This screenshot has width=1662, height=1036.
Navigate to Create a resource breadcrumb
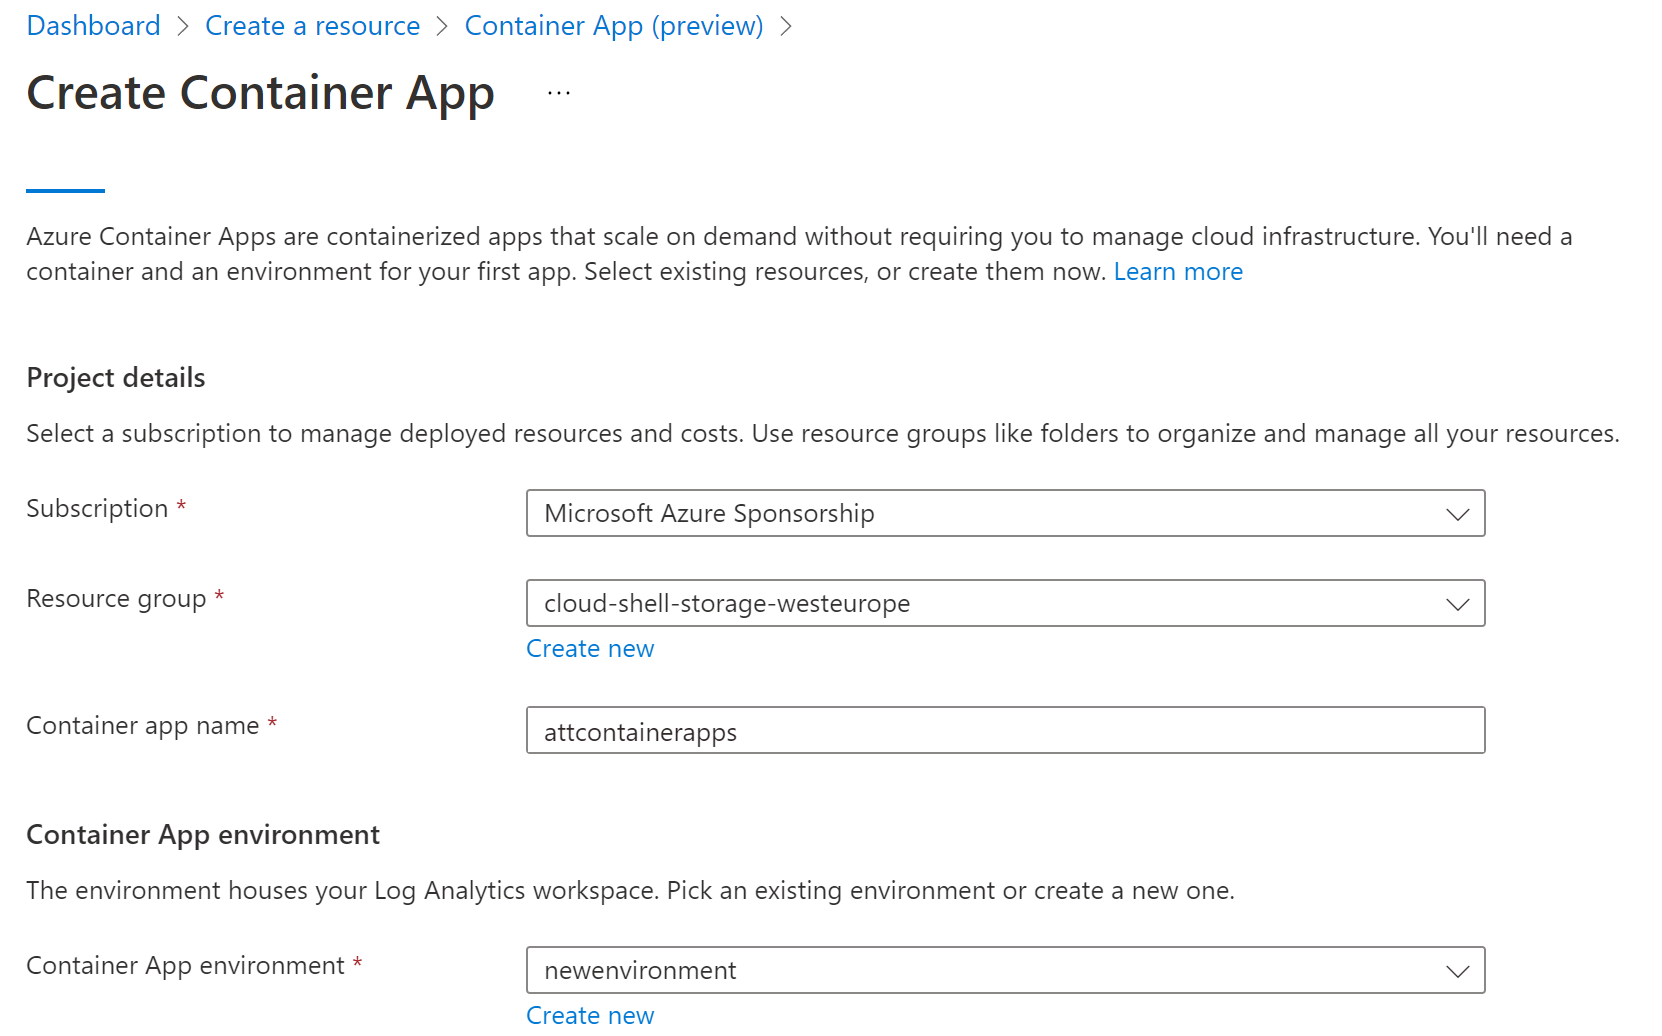(x=312, y=26)
